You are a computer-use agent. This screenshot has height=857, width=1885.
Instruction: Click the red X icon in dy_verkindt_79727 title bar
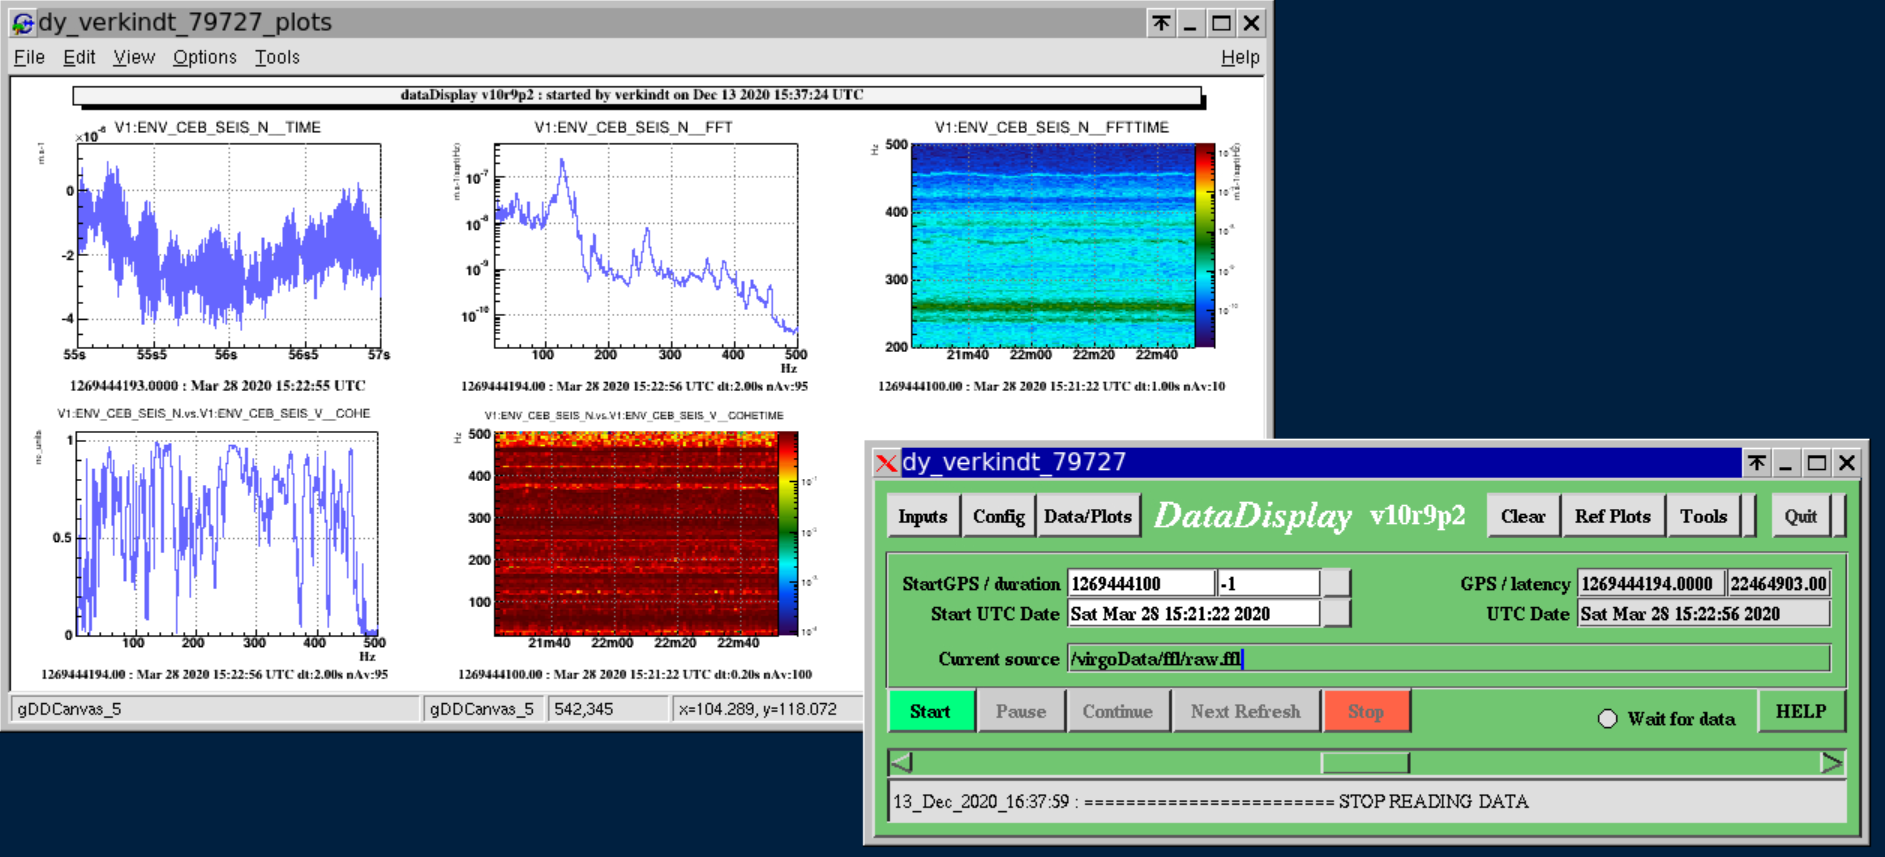pos(886,462)
